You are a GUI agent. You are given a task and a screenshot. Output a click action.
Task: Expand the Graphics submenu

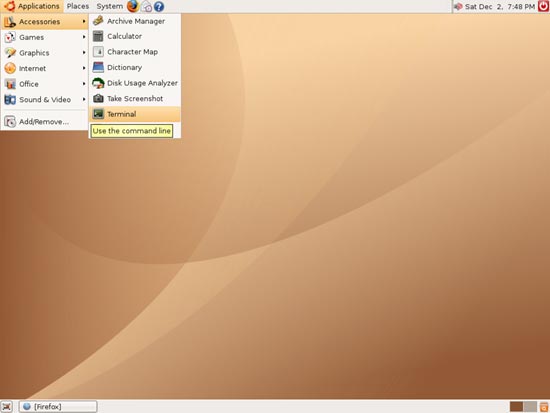tap(44, 53)
